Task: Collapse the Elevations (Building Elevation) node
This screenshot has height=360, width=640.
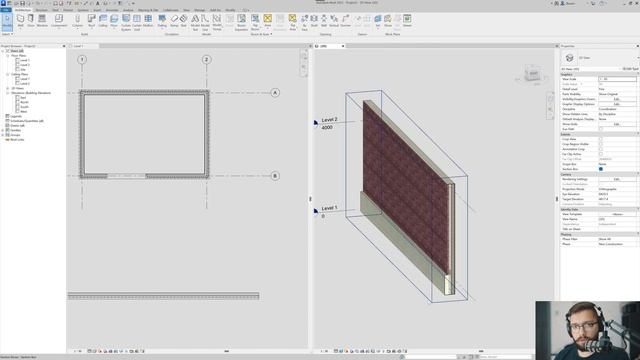Action: 8,93
